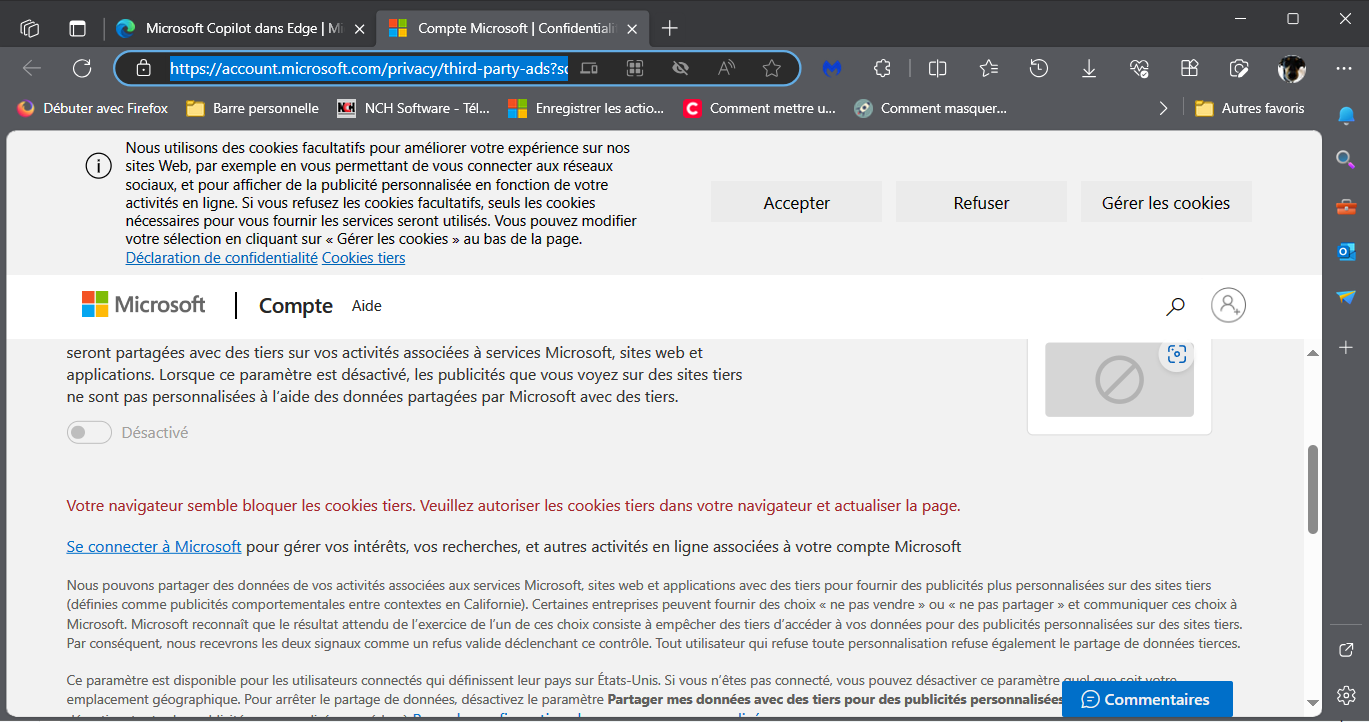The image size is (1369, 722).
Task: Open the Favorites list icon
Action: coord(989,68)
